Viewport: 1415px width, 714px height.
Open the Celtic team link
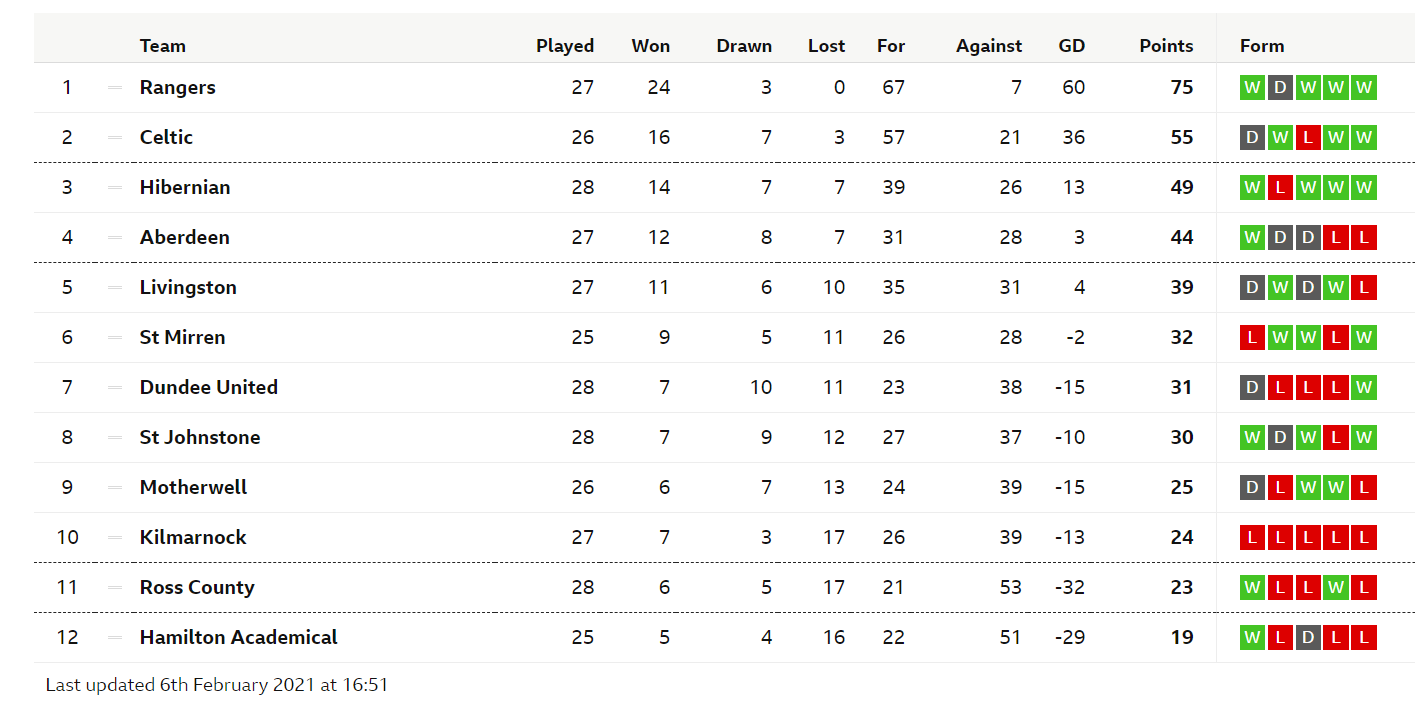point(166,137)
